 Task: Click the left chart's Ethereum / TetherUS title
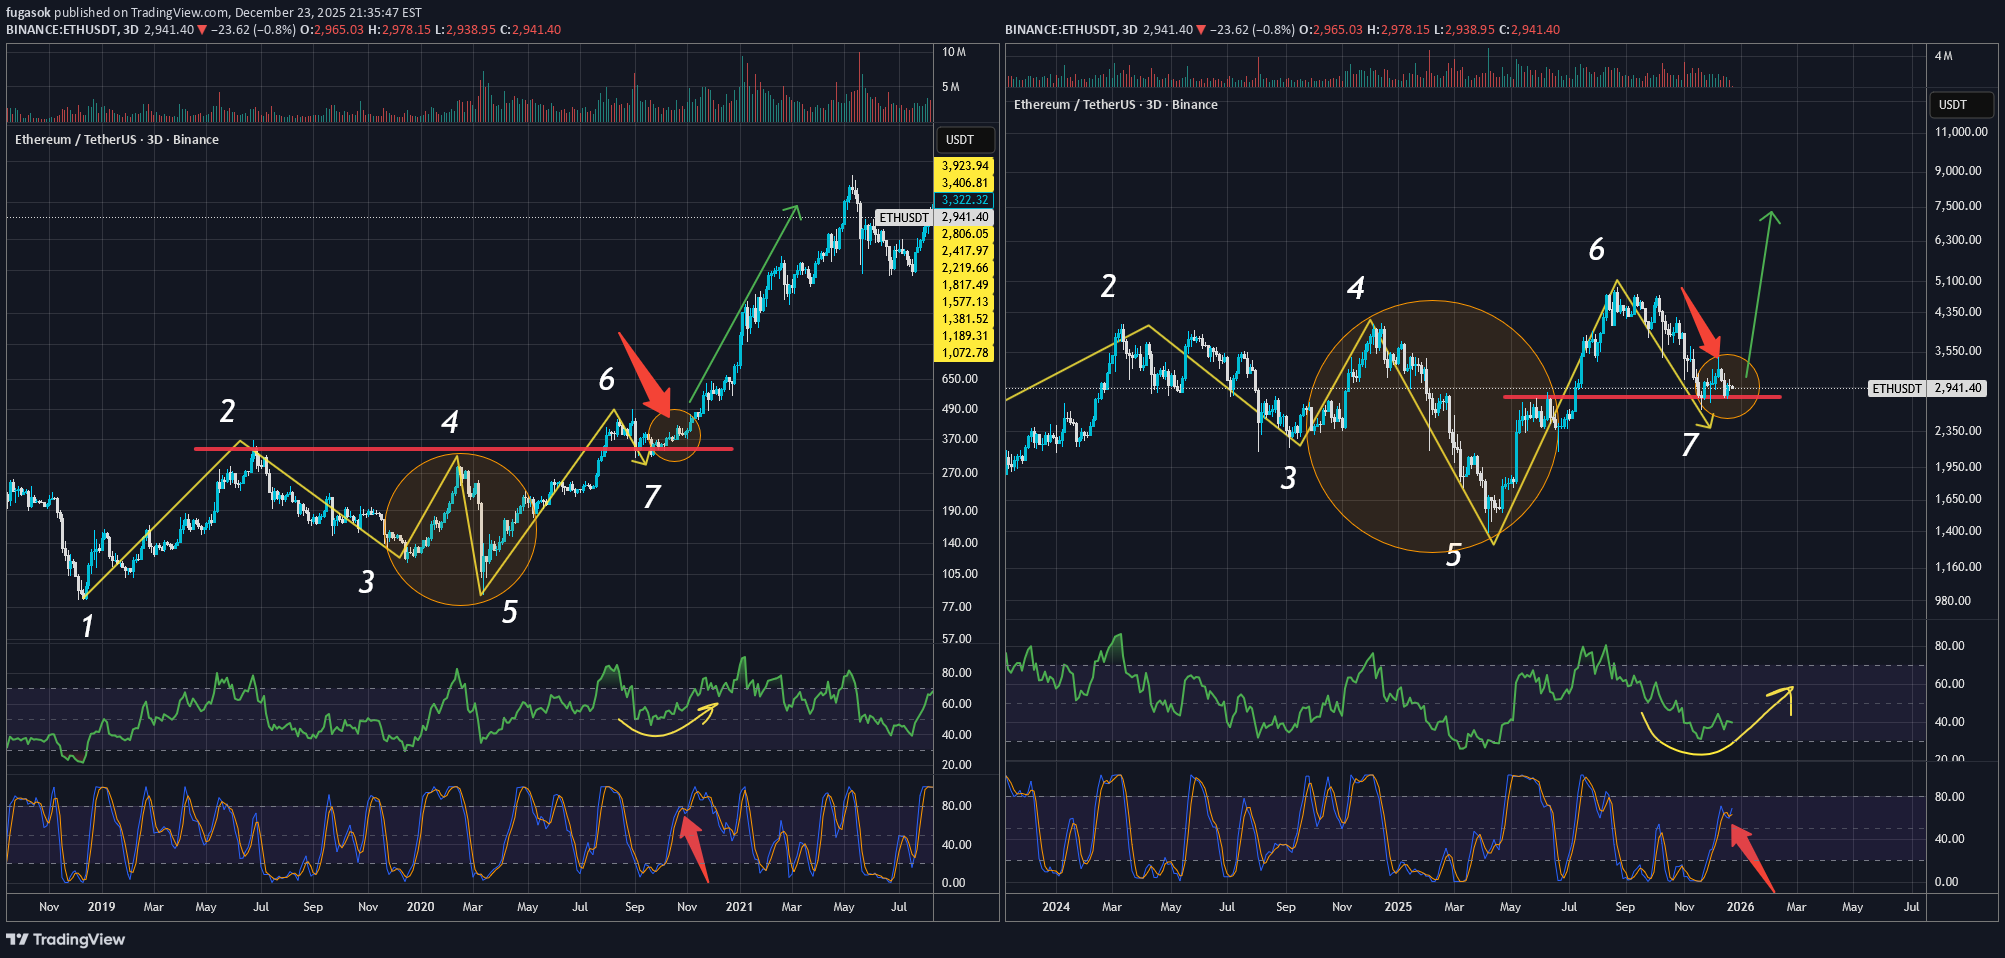pyautogui.click(x=117, y=140)
